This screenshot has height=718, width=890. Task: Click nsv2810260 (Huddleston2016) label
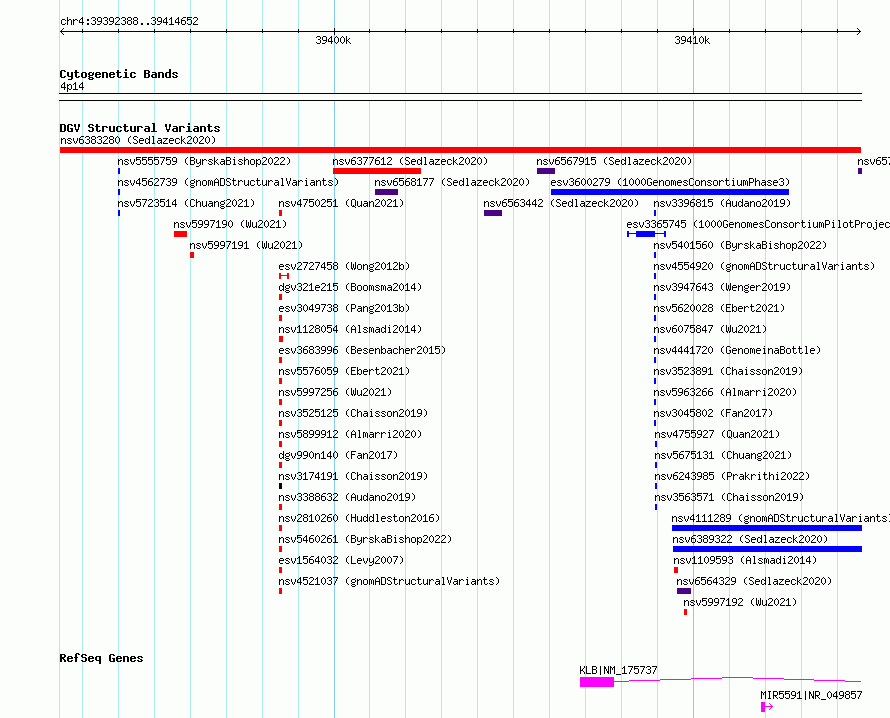coord(359,518)
